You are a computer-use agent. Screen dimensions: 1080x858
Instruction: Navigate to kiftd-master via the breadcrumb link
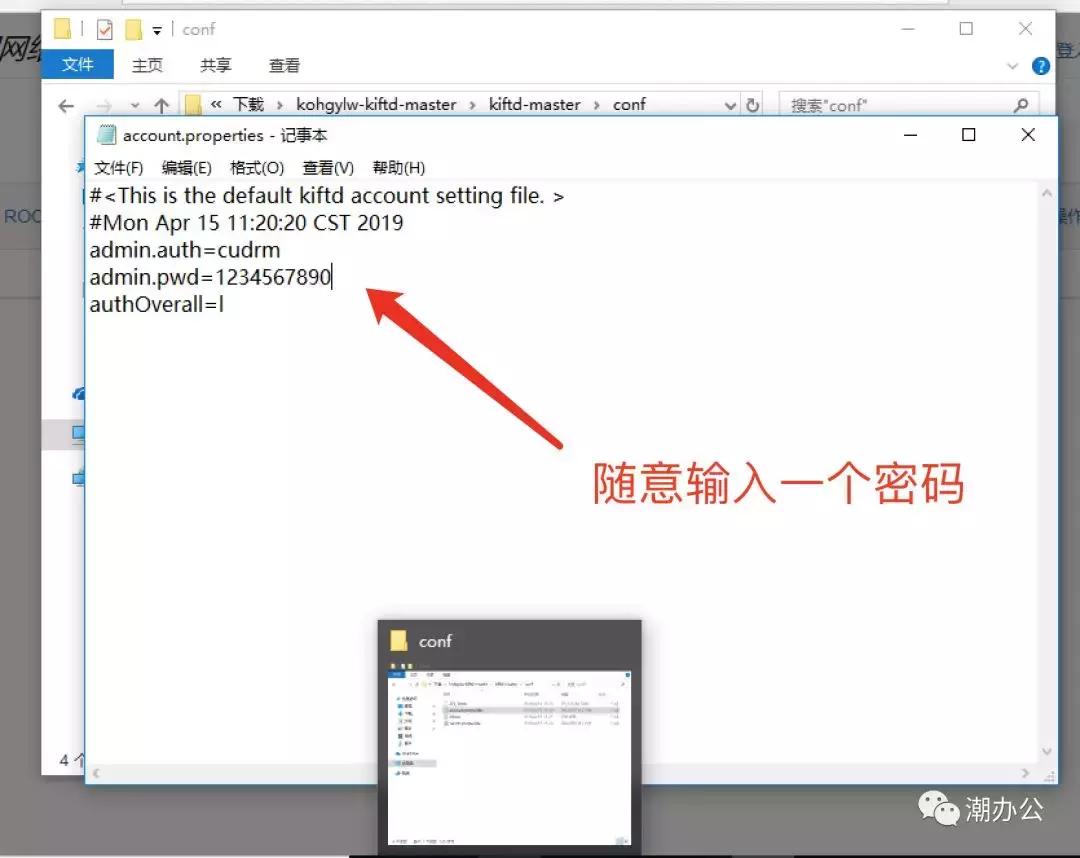(534, 104)
